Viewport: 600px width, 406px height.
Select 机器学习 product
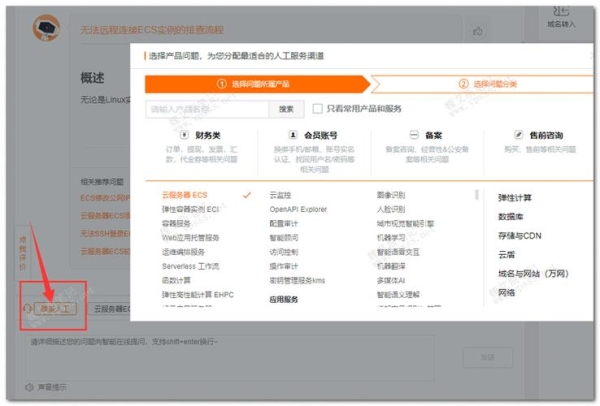point(391,238)
